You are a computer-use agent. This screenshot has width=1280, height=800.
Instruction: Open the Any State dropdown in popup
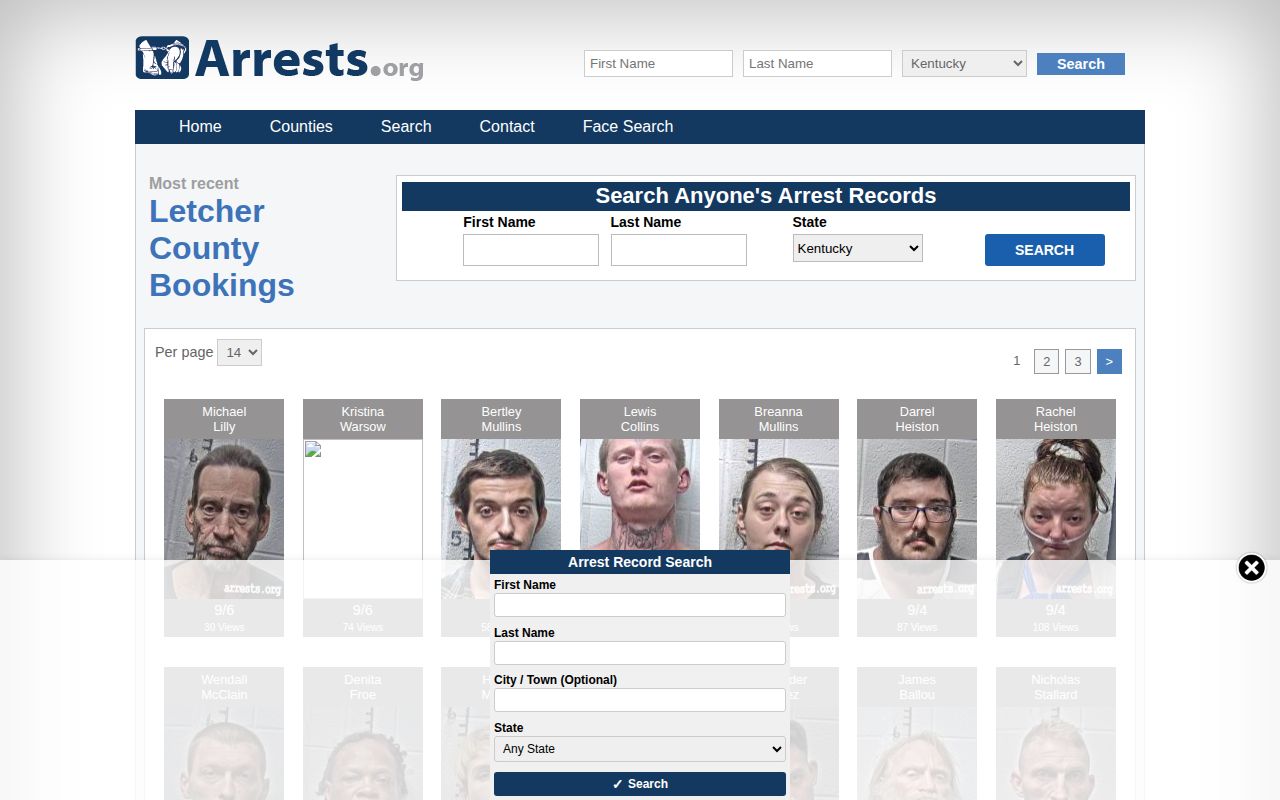pyautogui.click(x=640, y=749)
